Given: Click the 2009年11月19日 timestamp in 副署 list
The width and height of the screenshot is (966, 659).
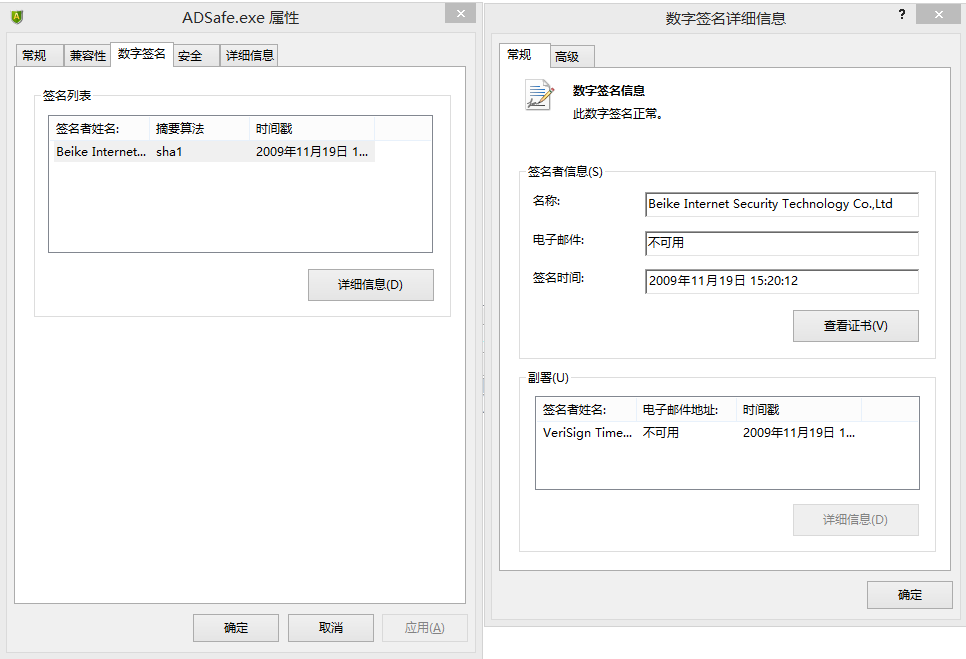Looking at the screenshot, I should [798, 432].
